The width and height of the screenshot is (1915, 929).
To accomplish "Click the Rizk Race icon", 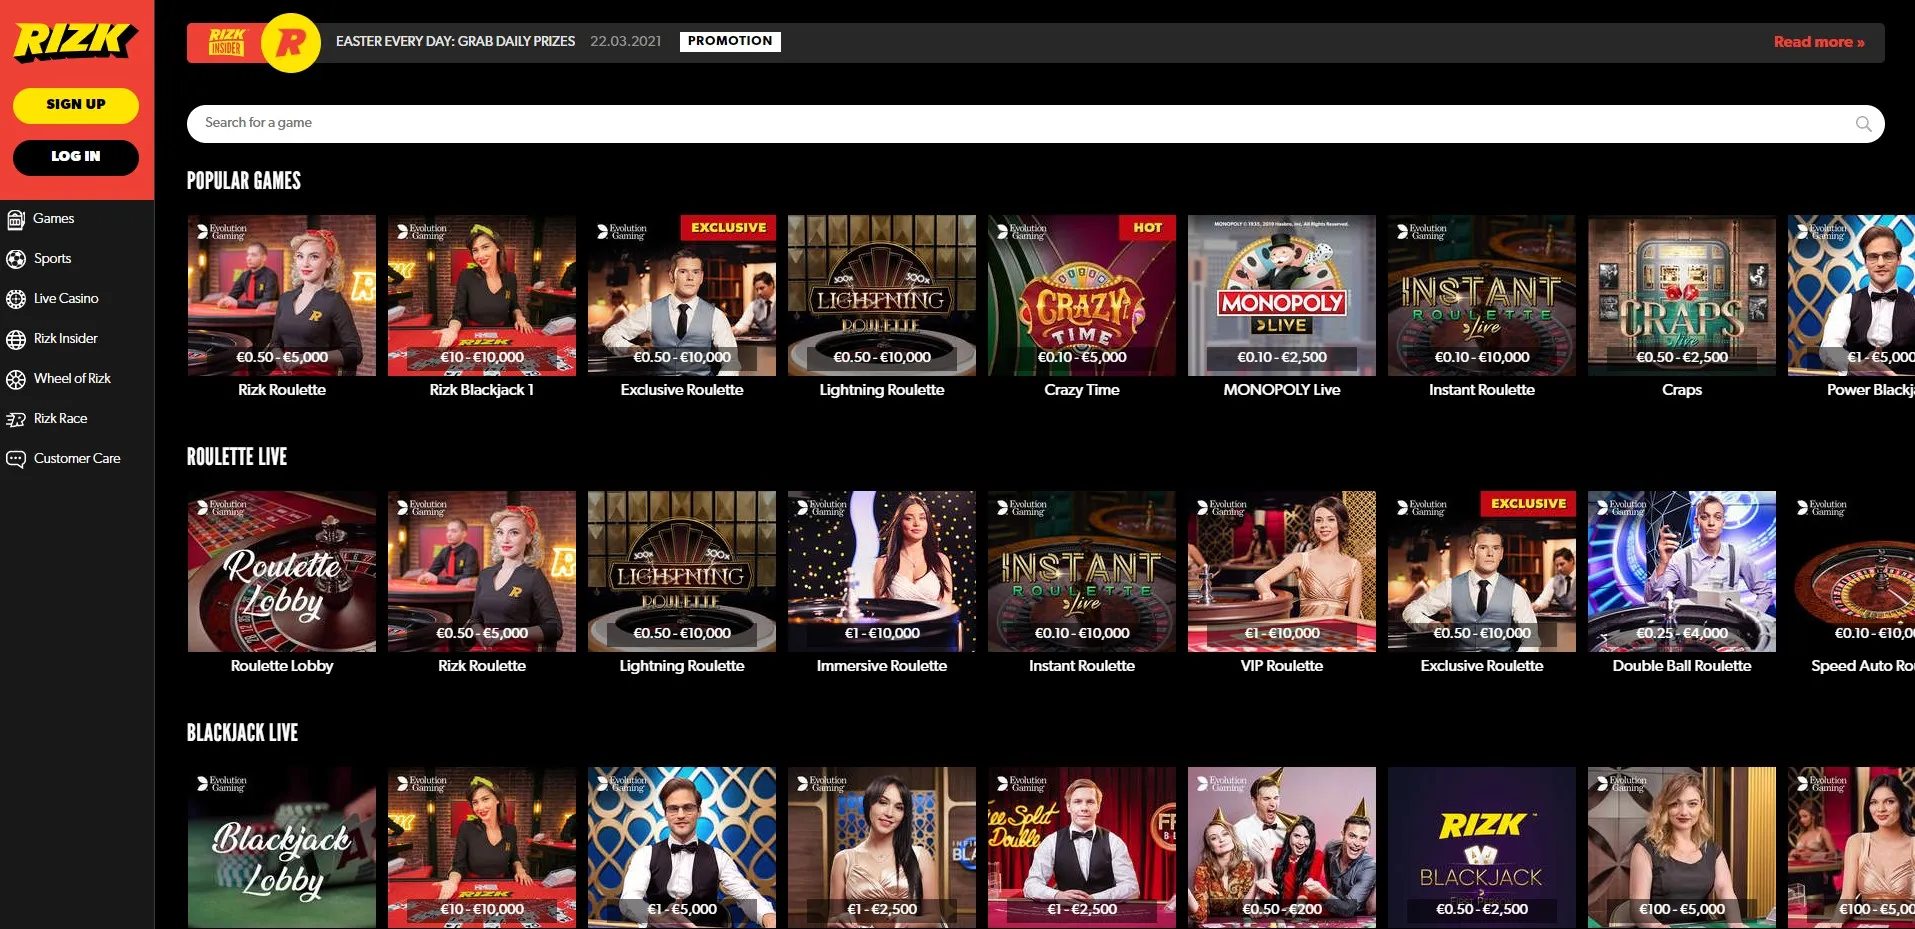I will click(16, 419).
